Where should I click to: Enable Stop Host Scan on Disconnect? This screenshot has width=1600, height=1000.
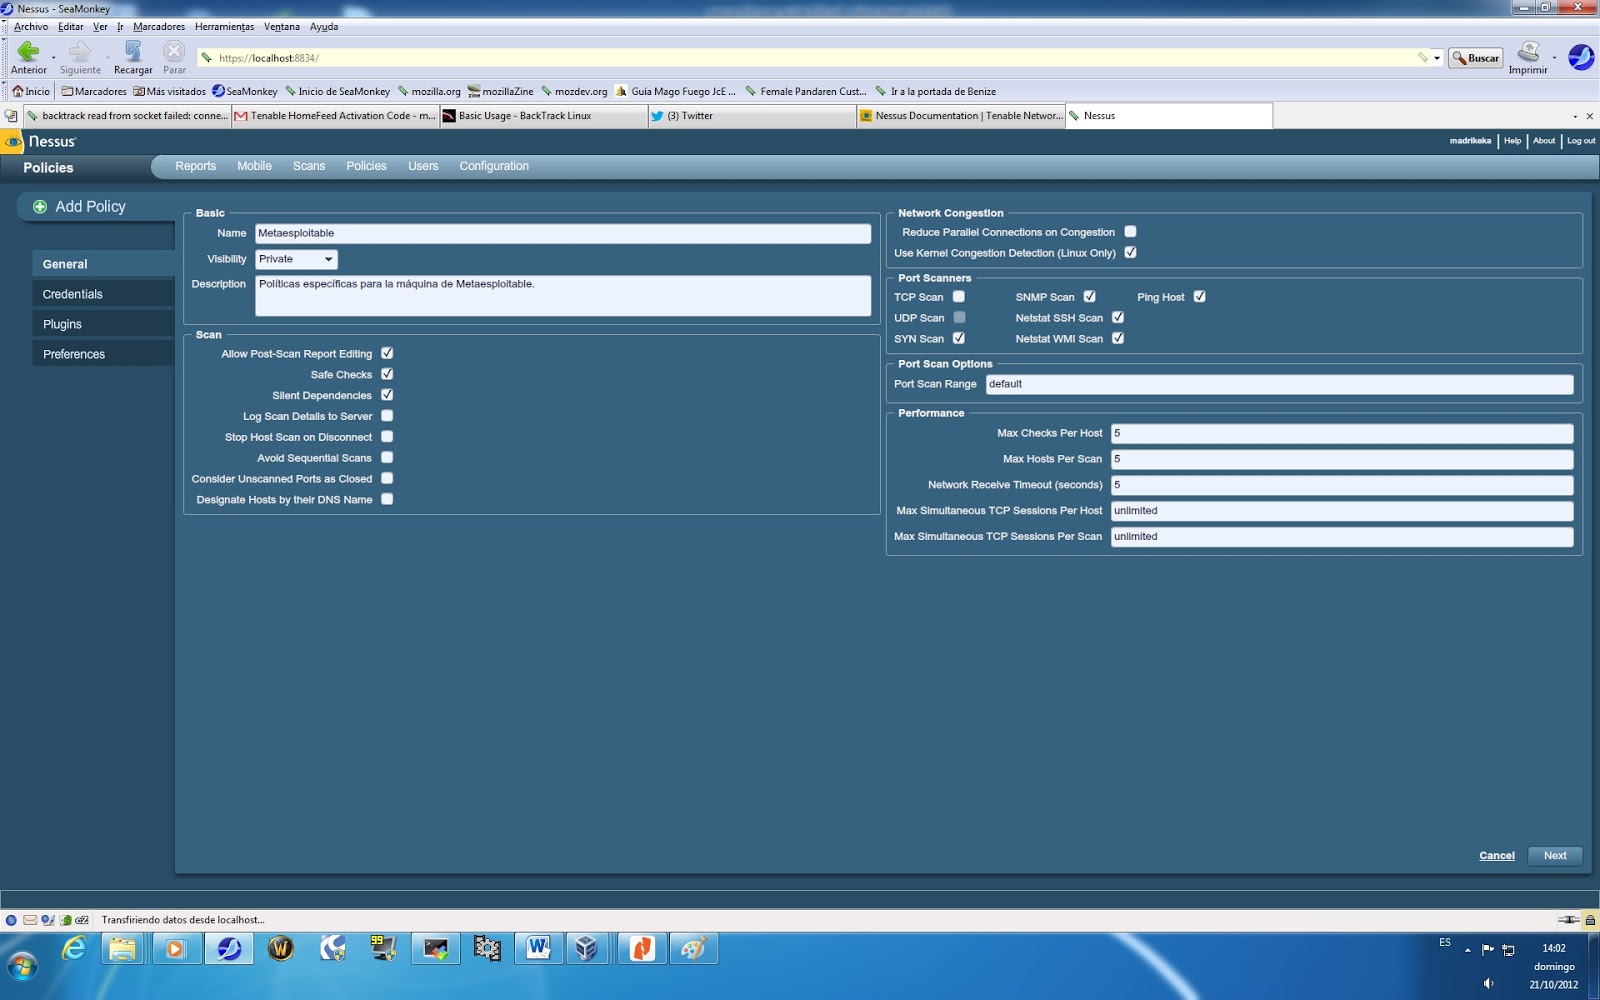(x=387, y=437)
